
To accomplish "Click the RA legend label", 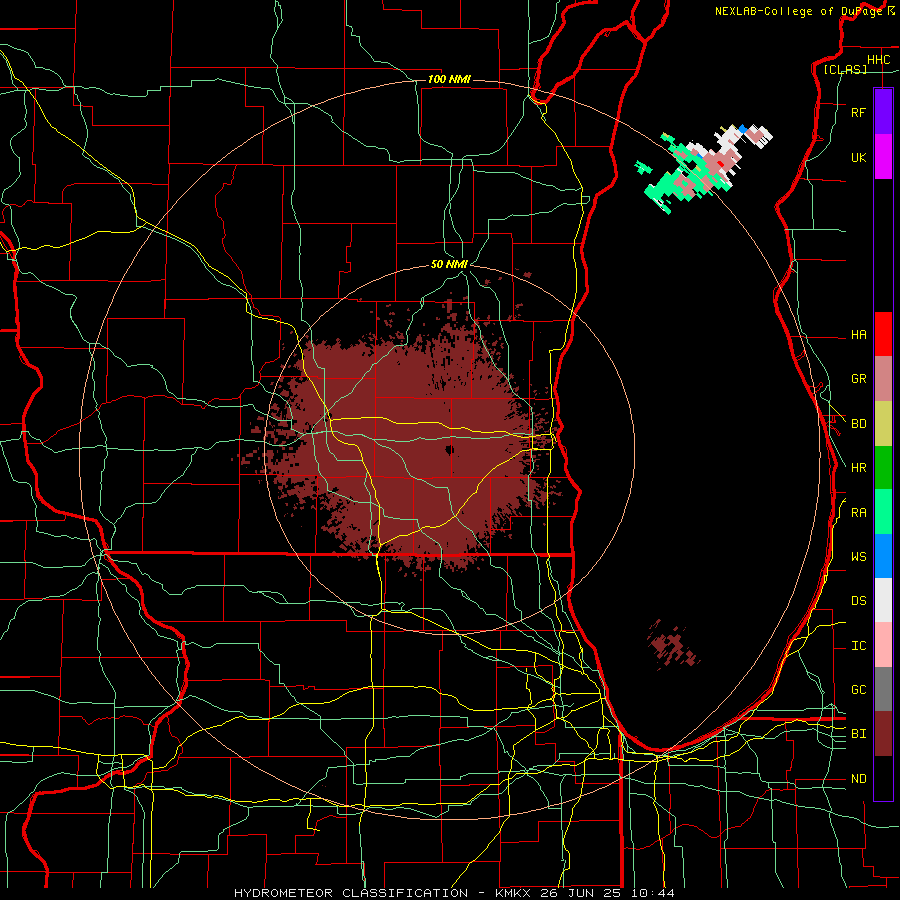I will [x=858, y=513].
